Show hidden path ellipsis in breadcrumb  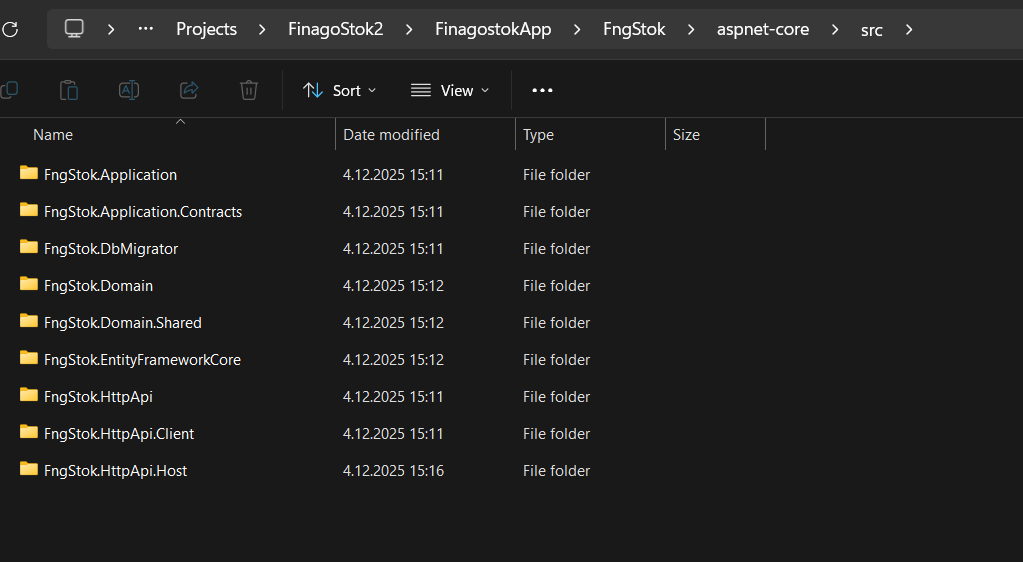coord(146,29)
